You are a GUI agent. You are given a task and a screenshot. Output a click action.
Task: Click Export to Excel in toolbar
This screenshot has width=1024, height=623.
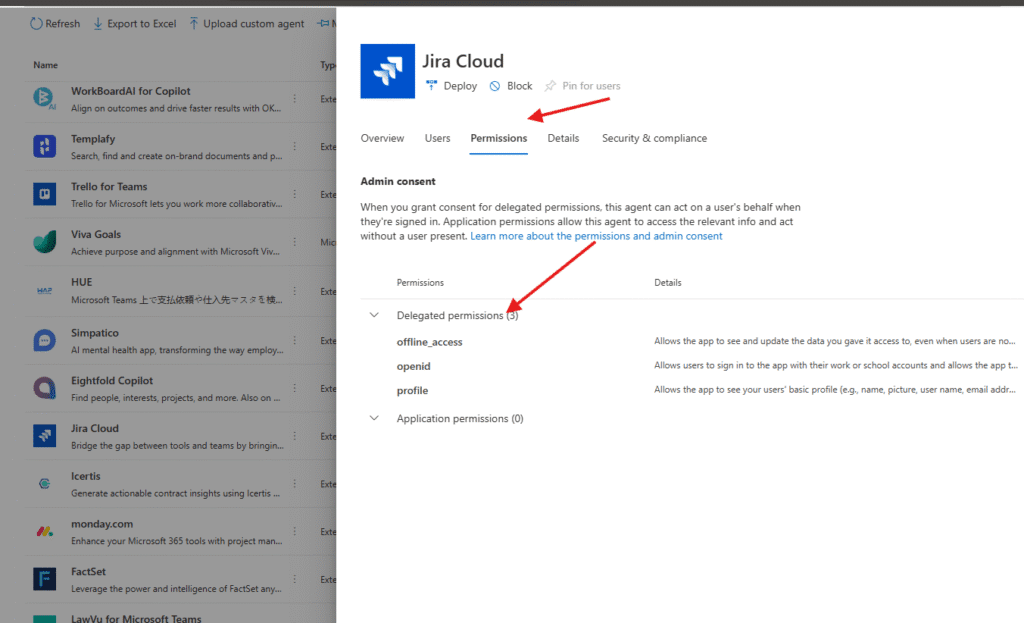(134, 24)
